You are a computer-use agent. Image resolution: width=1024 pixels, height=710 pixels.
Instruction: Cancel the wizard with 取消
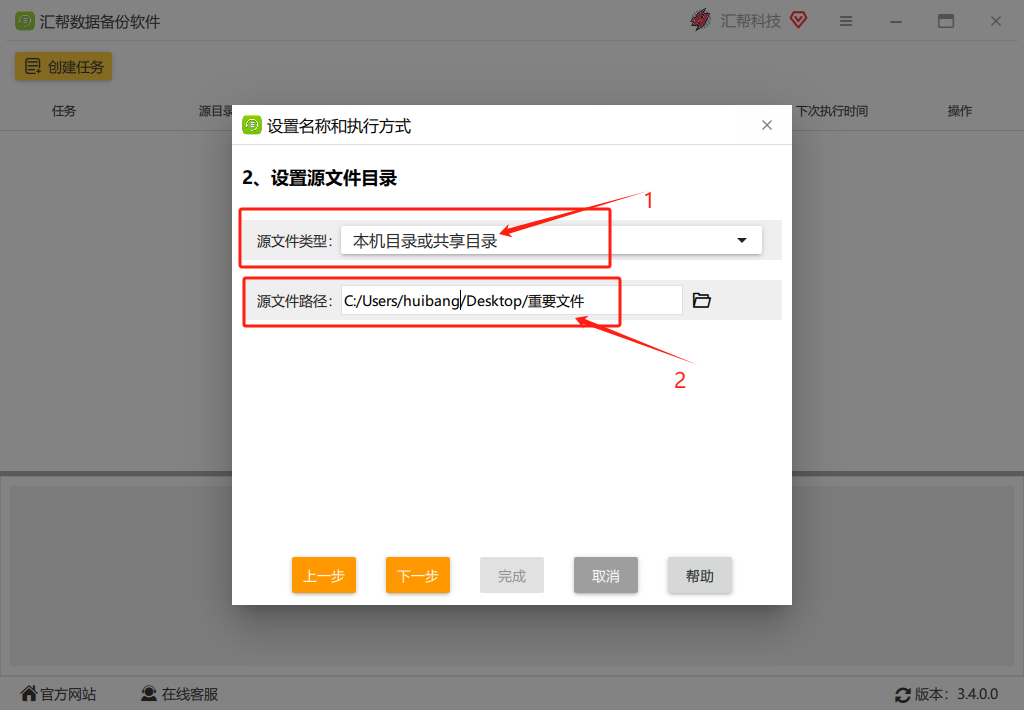pyautogui.click(x=605, y=575)
